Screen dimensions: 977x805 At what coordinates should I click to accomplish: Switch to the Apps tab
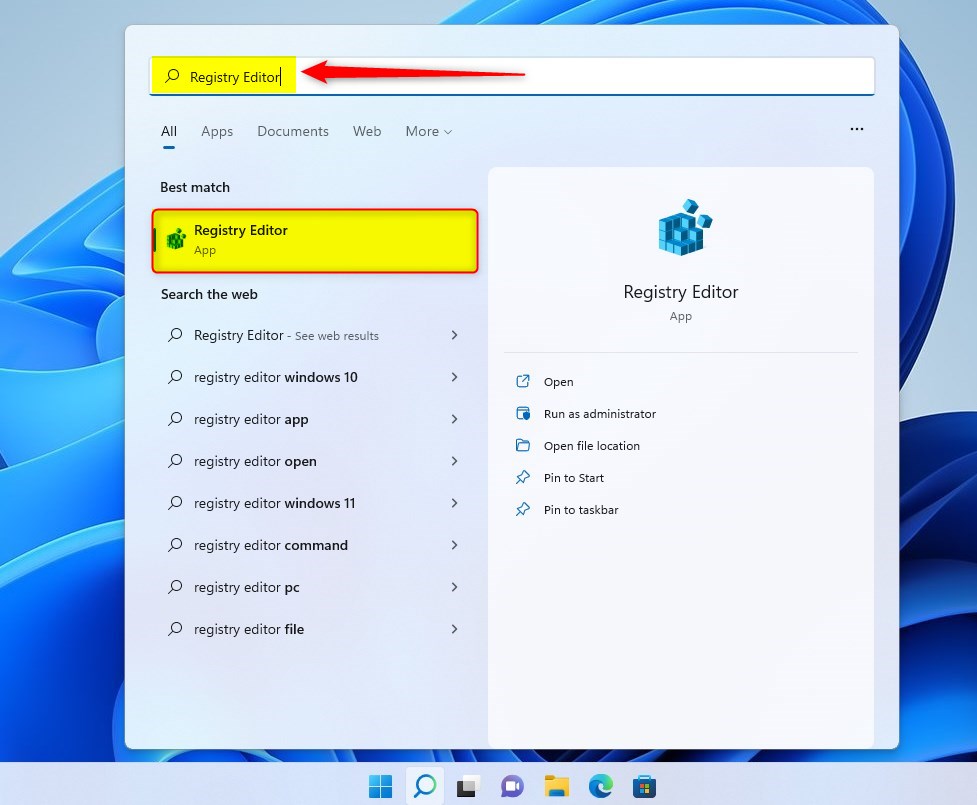click(x=217, y=131)
